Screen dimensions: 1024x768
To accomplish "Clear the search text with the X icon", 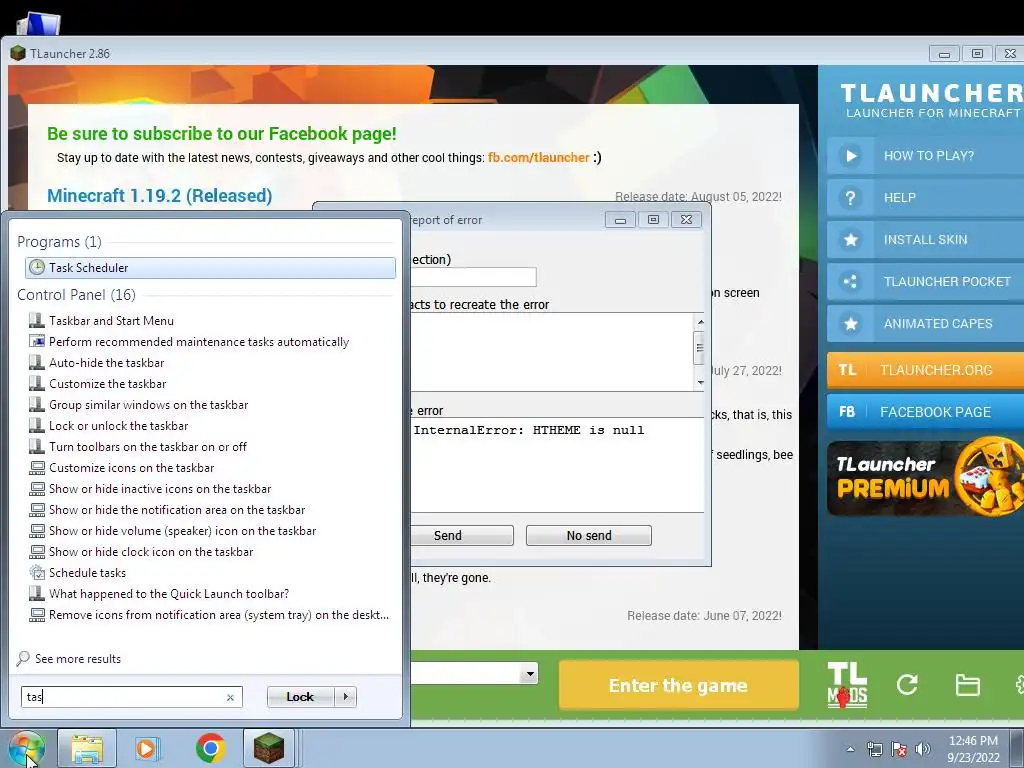I will 230,697.
